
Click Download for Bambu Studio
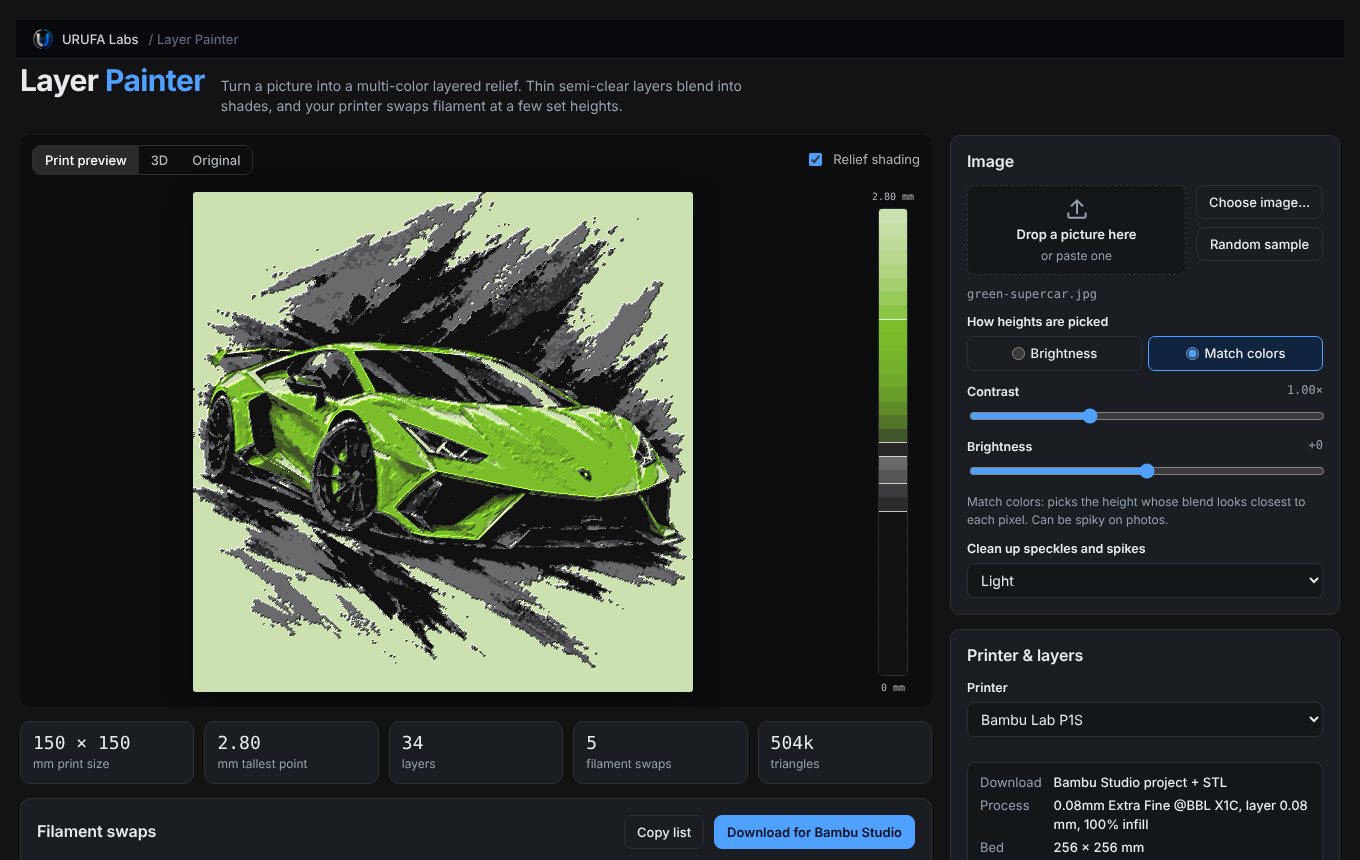[x=814, y=832]
